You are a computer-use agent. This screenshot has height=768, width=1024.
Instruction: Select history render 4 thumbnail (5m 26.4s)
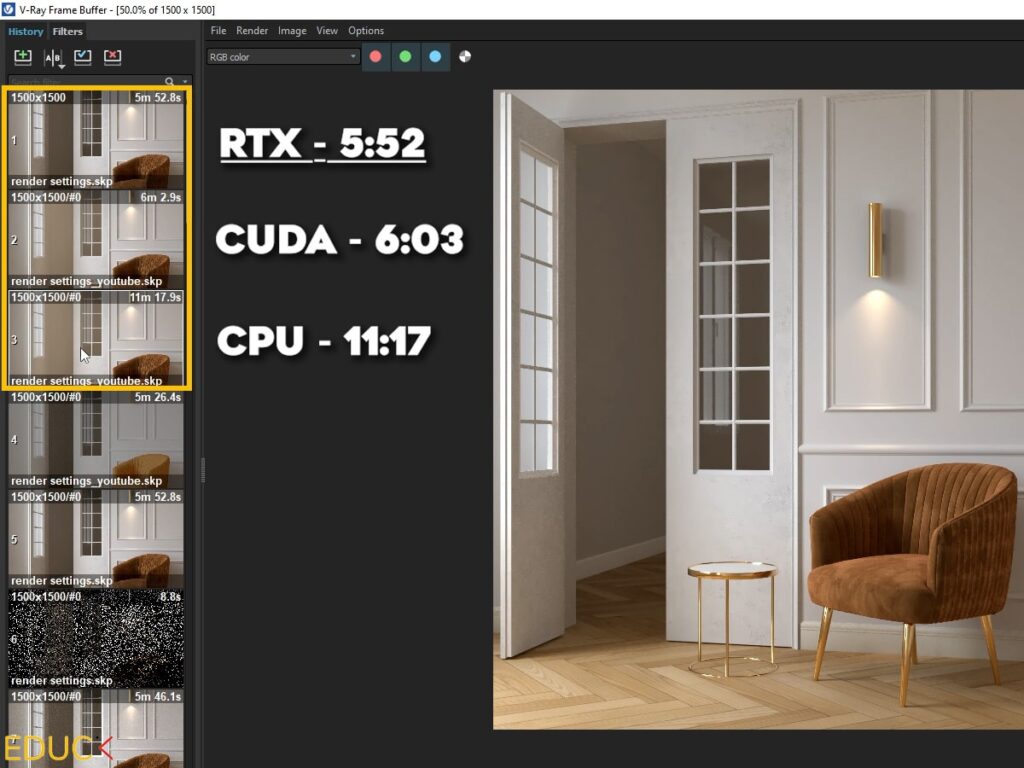coord(96,439)
